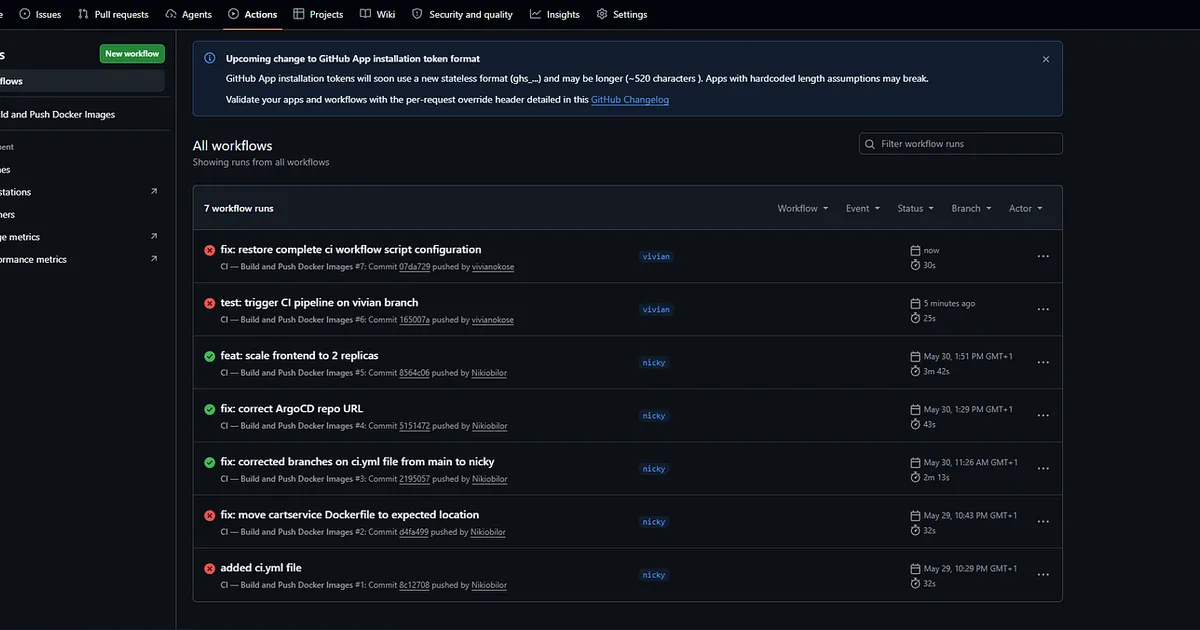Click the New workflow button
This screenshot has width=1200, height=630.
coord(132,54)
